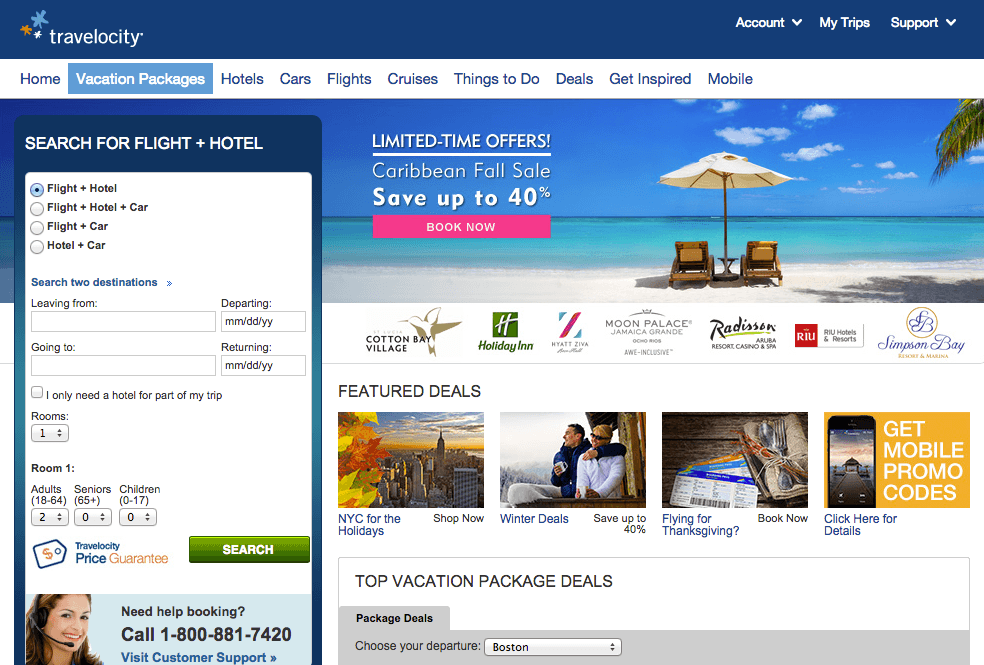Screen dimensions: 984x665
Task: Go to the Cruises navigation tab
Action: (412, 79)
